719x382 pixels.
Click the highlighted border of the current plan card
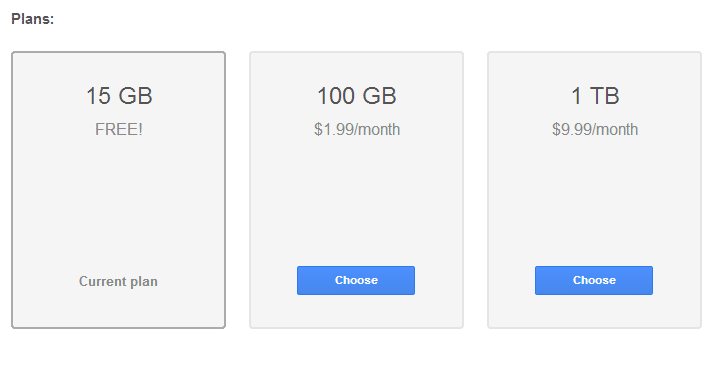pos(12,190)
